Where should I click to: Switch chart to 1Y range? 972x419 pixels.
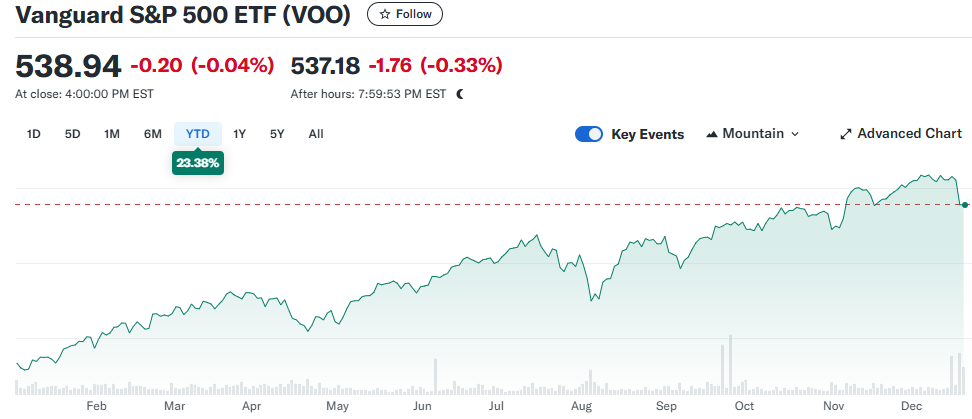pos(240,134)
